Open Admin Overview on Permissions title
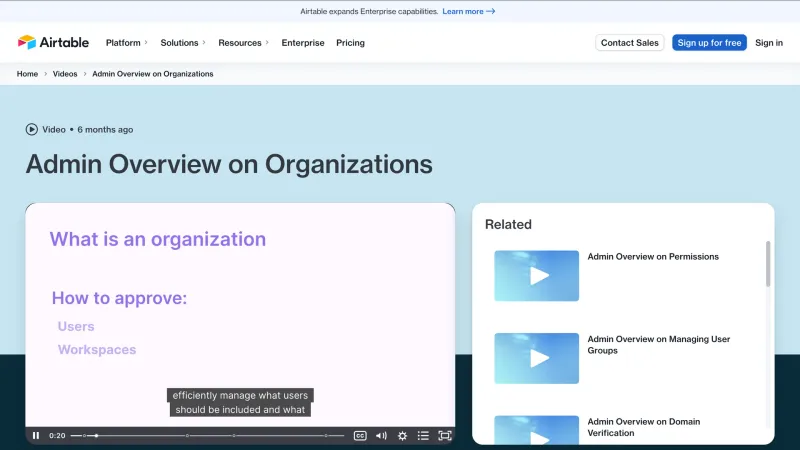 tap(653, 257)
